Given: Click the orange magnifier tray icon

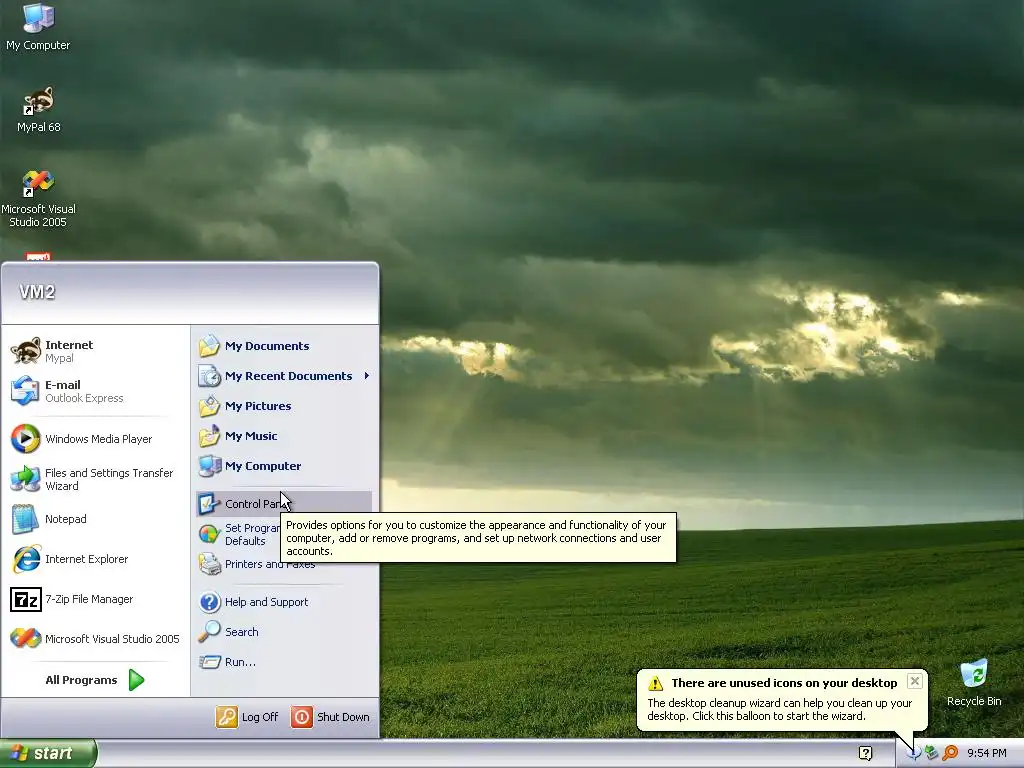Looking at the screenshot, I should click(950, 753).
